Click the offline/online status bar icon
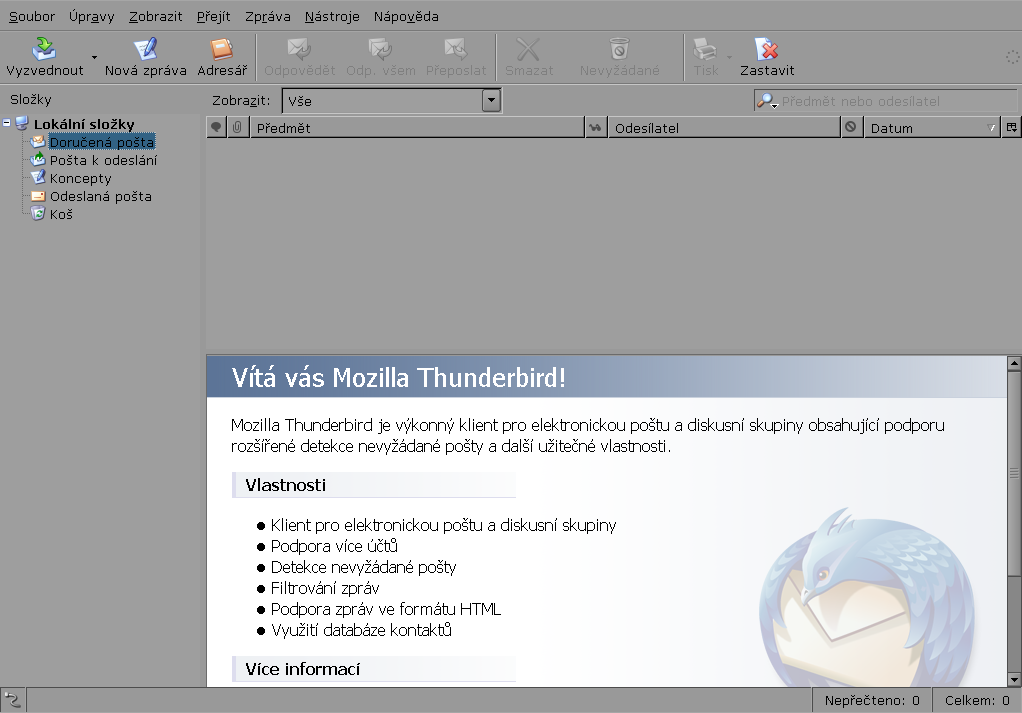 point(13,701)
